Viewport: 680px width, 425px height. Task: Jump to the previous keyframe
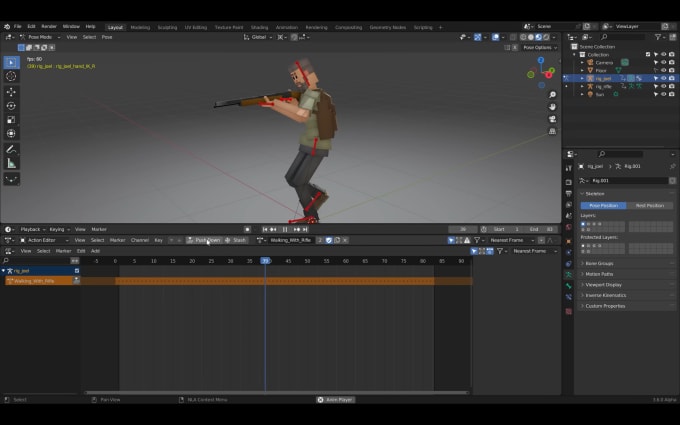(x=273, y=229)
